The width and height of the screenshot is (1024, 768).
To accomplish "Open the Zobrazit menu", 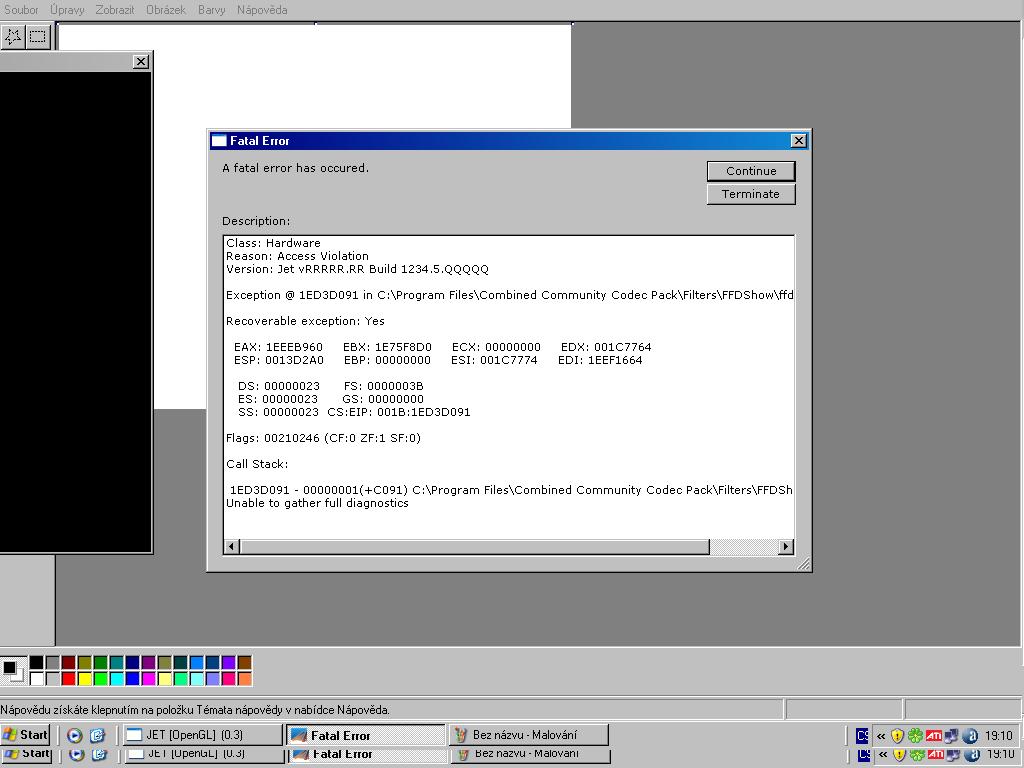I will (114, 10).
